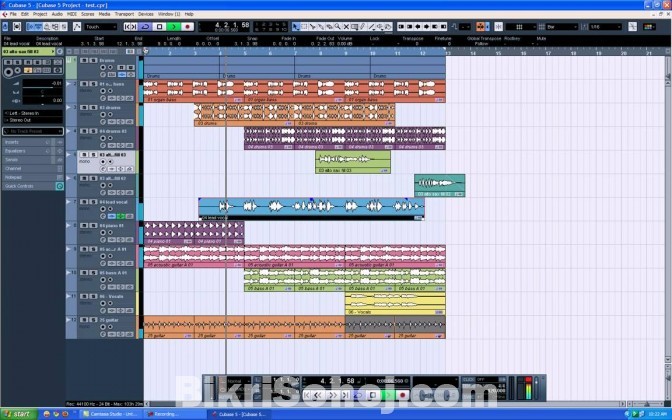This screenshot has width=672, height=420.
Task: Open the Project menu
Action: pyautogui.click(x=40, y=14)
